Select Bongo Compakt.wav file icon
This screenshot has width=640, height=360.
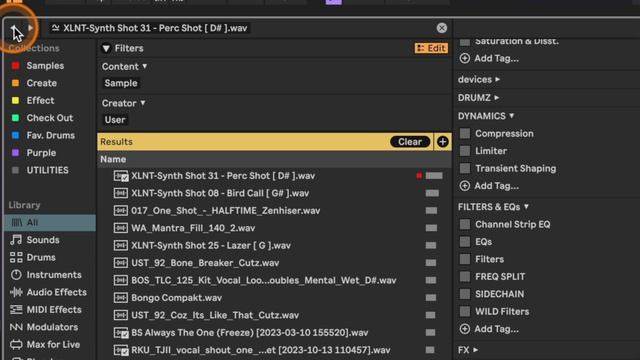coord(121,298)
